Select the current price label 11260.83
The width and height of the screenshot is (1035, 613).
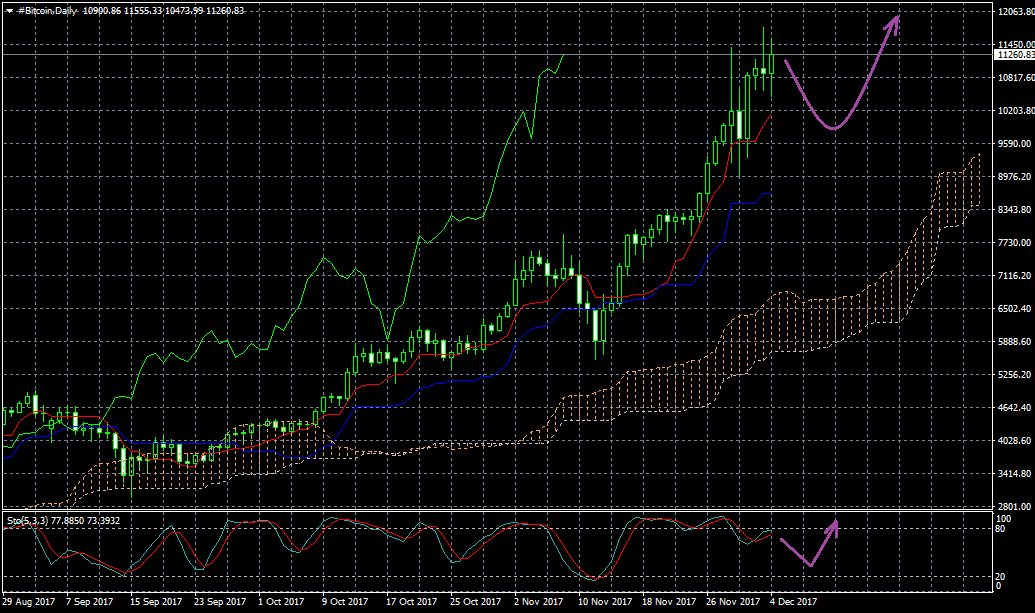[x=1014, y=55]
